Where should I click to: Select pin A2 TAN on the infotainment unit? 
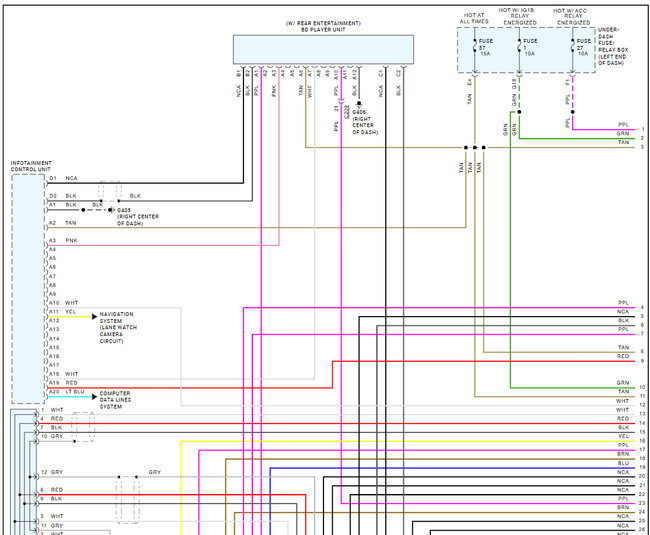63,223
